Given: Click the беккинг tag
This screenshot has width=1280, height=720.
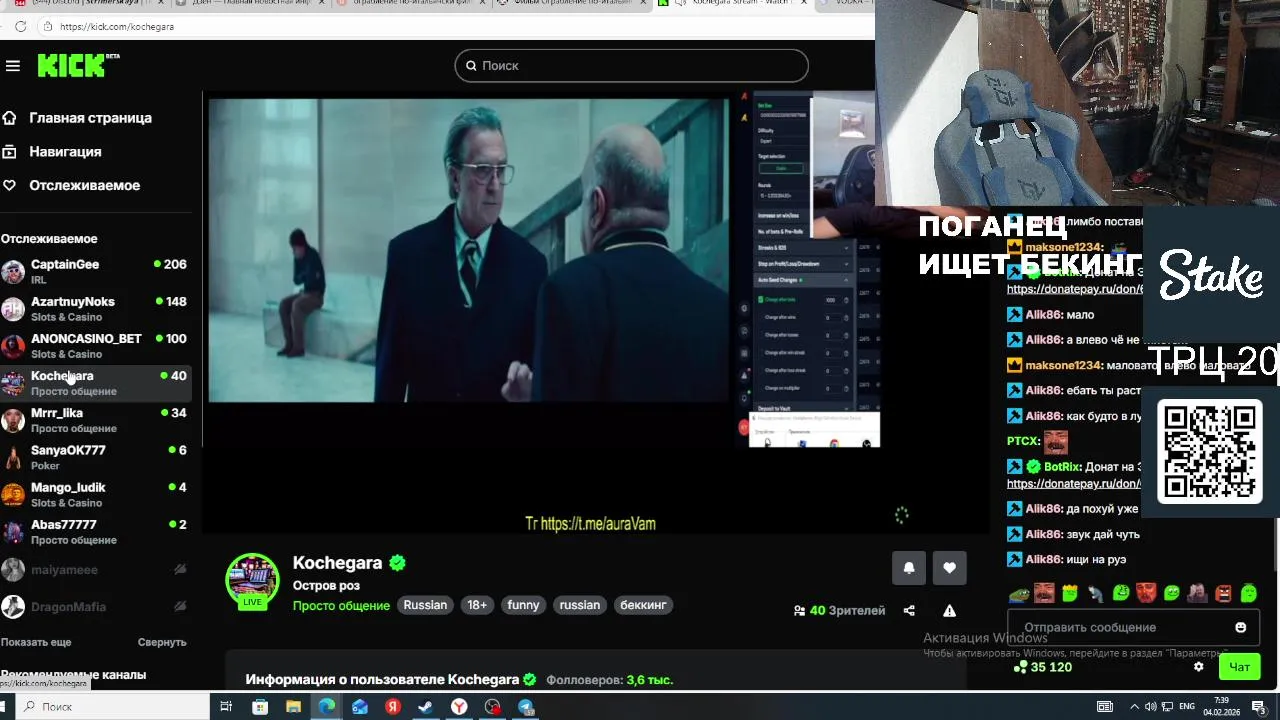Looking at the screenshot, I should coord(643,605).
